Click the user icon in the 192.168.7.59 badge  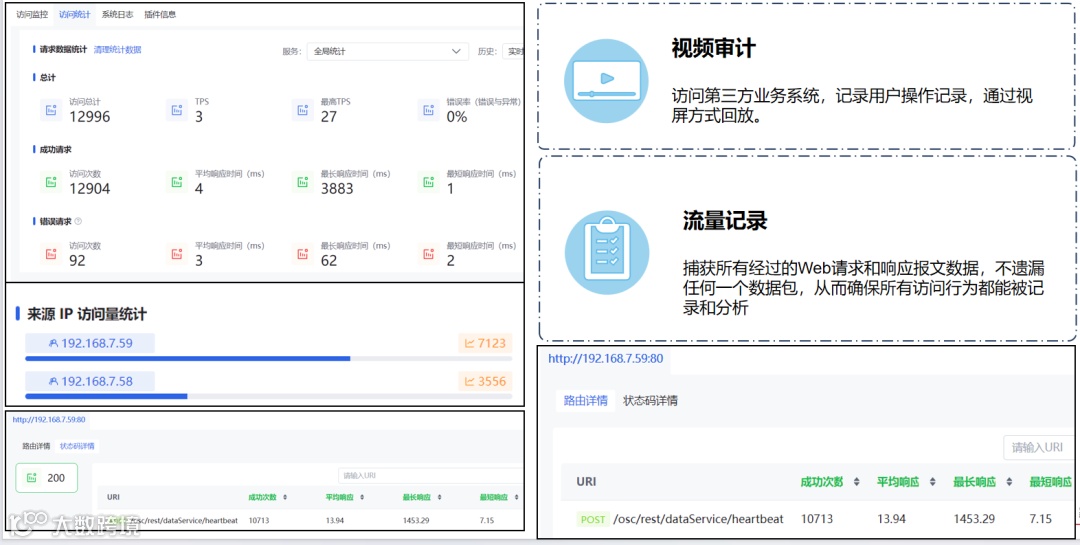tap(53, 343)
